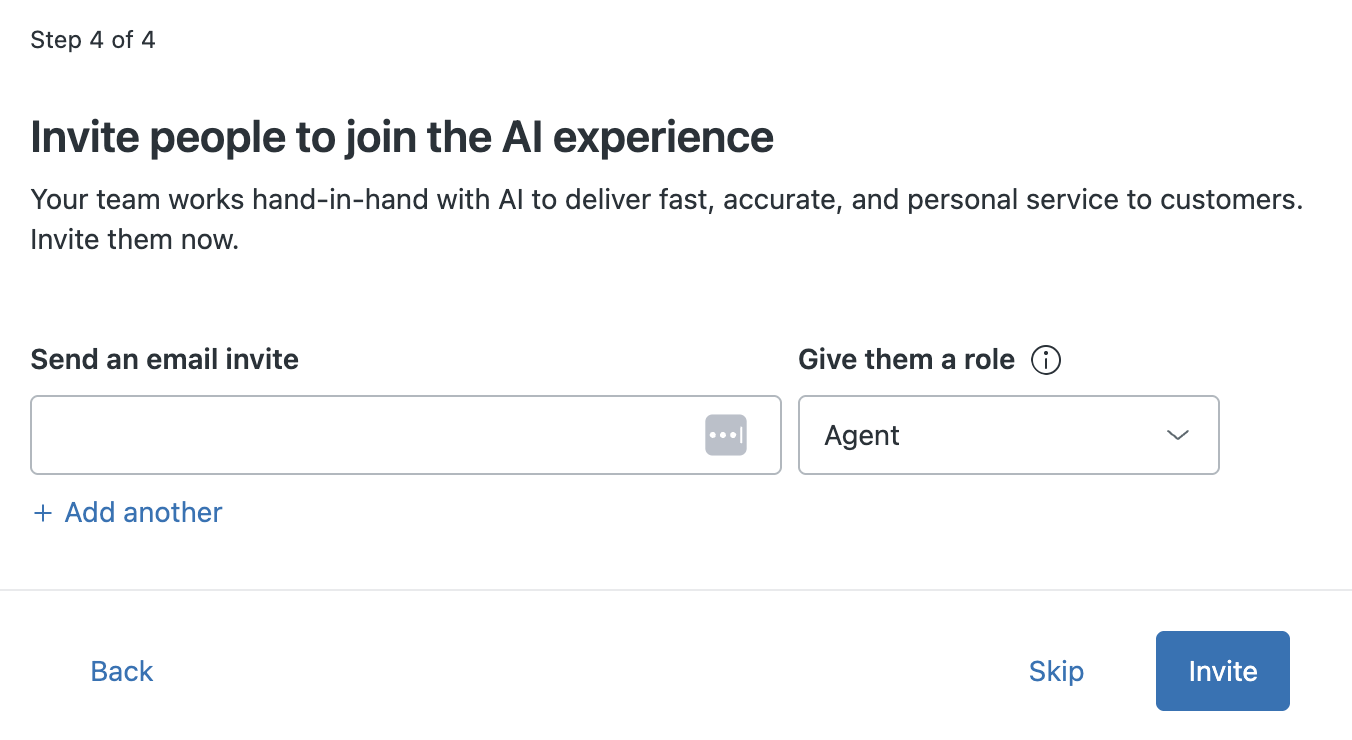Select the Agent text in role combo box
Screen dimensions: 1352x740
tap(862, 436)
